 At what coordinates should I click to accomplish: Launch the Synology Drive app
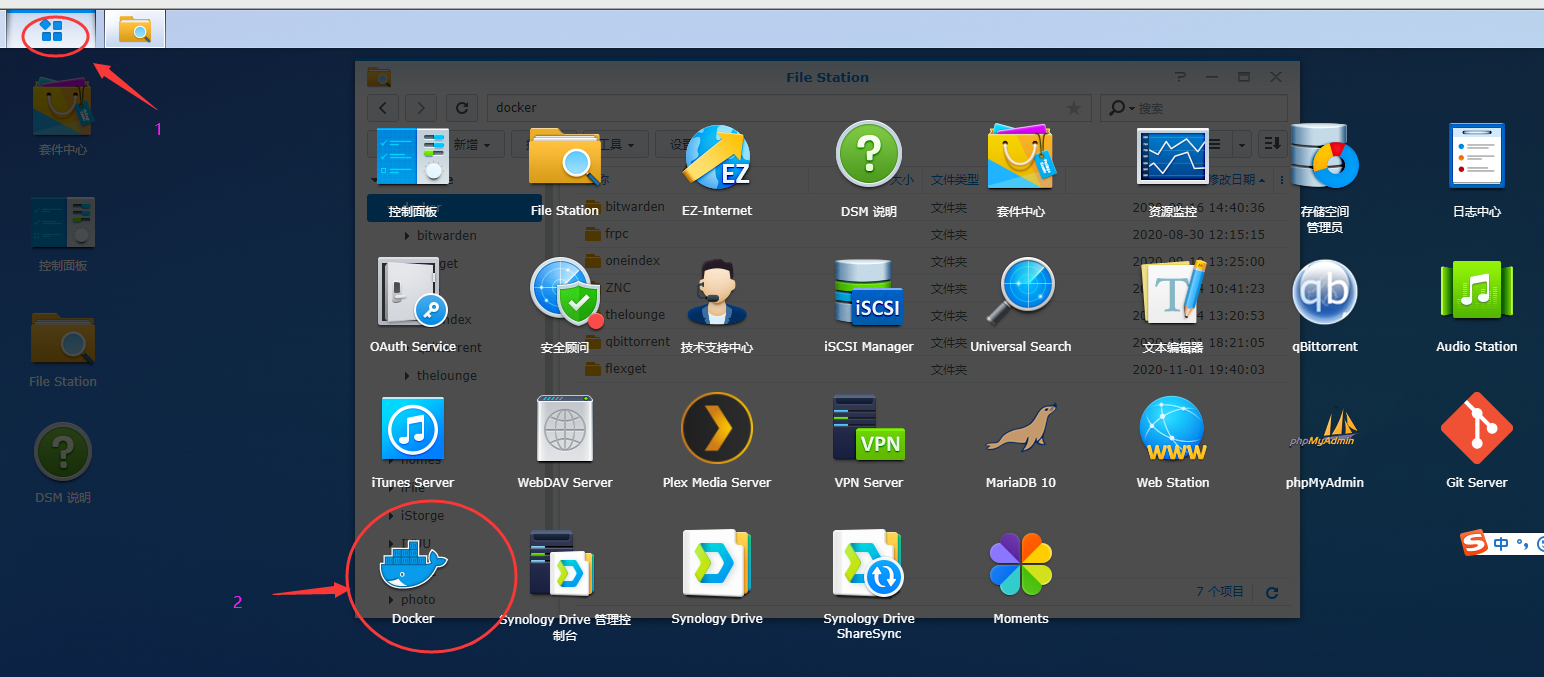[x=717, y=578]
